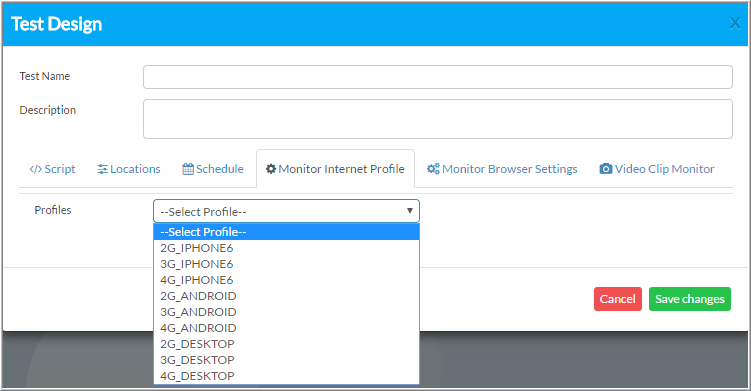Screen dimensions: 751x391
Task: Click the sliders icon next to Locations
Action: click(x=102, y=169)
